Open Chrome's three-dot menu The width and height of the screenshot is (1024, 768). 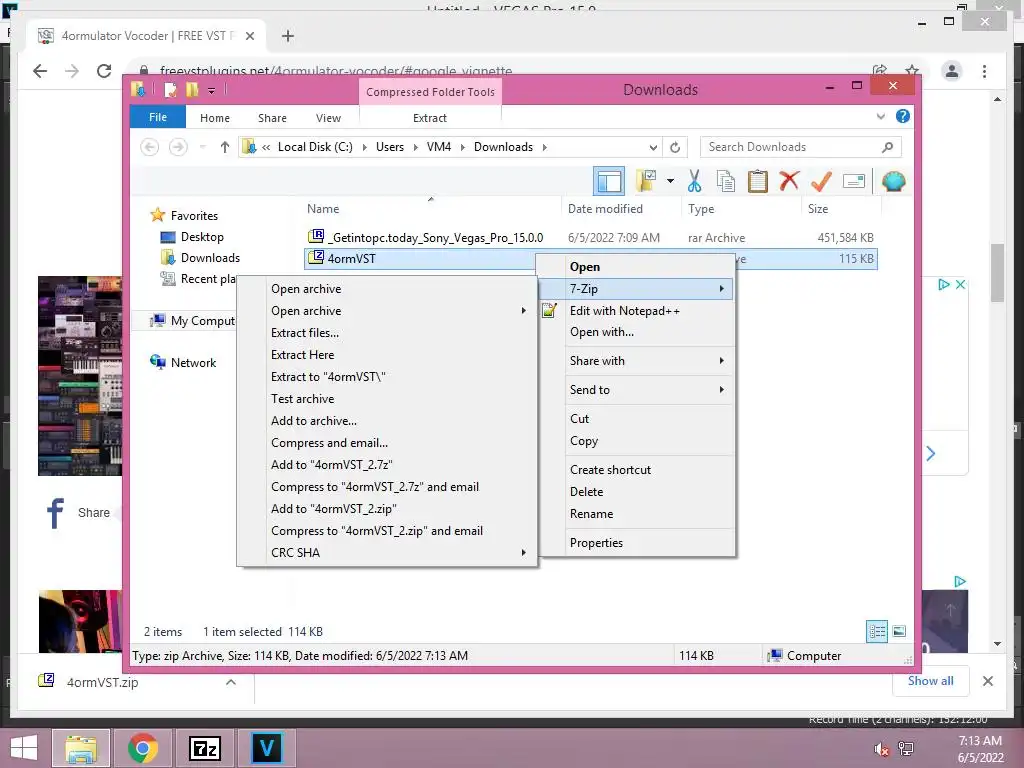[x=984, y=71]
